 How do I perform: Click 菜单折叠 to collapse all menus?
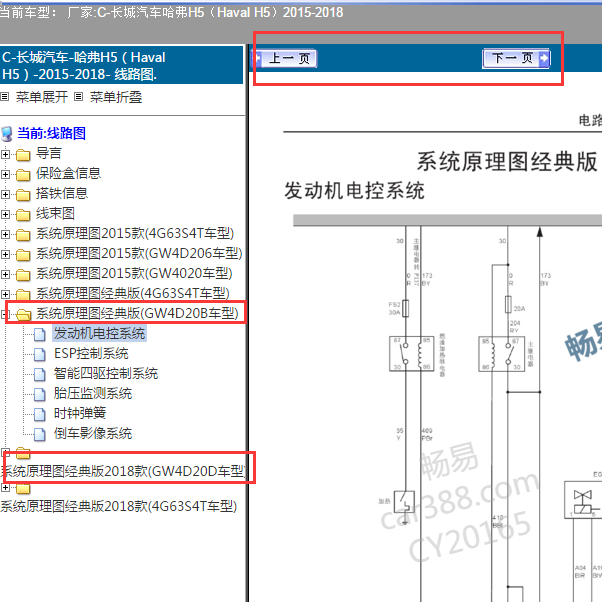[x=116, y=97]
